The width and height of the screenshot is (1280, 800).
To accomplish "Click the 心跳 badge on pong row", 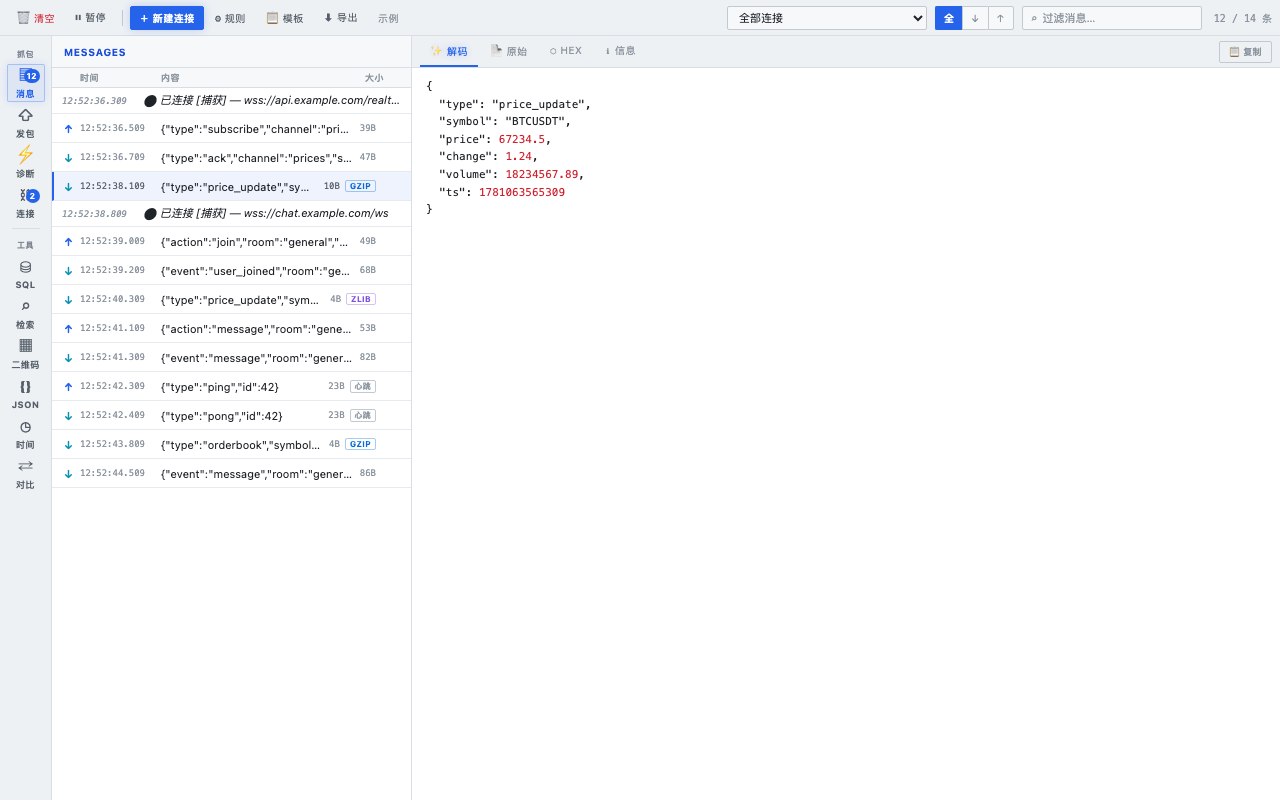I will tap(363, 415).
